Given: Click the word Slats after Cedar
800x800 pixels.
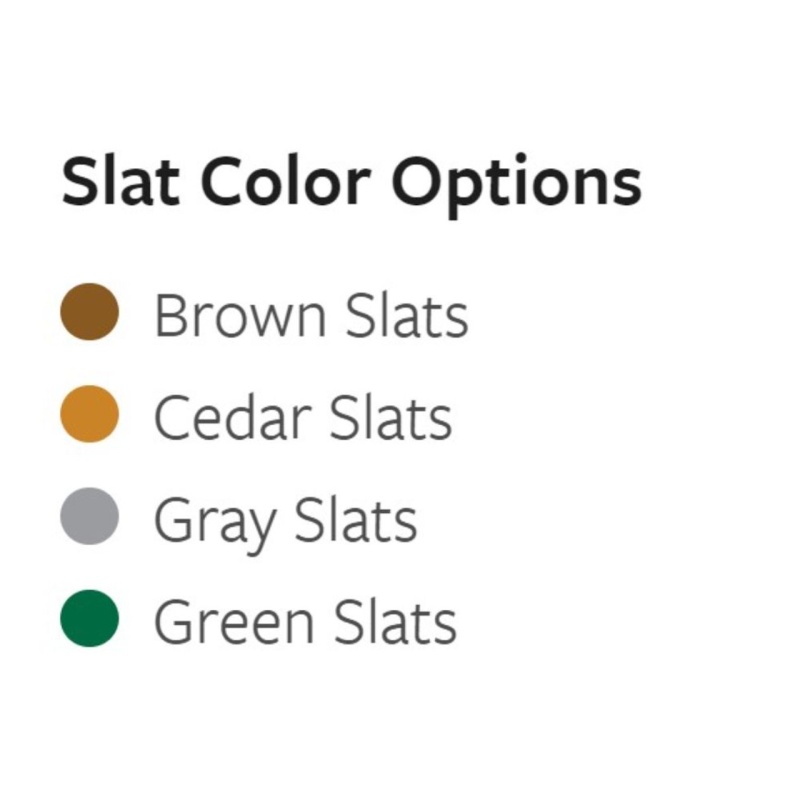Looking at the screenshot, I should (391, 418).
